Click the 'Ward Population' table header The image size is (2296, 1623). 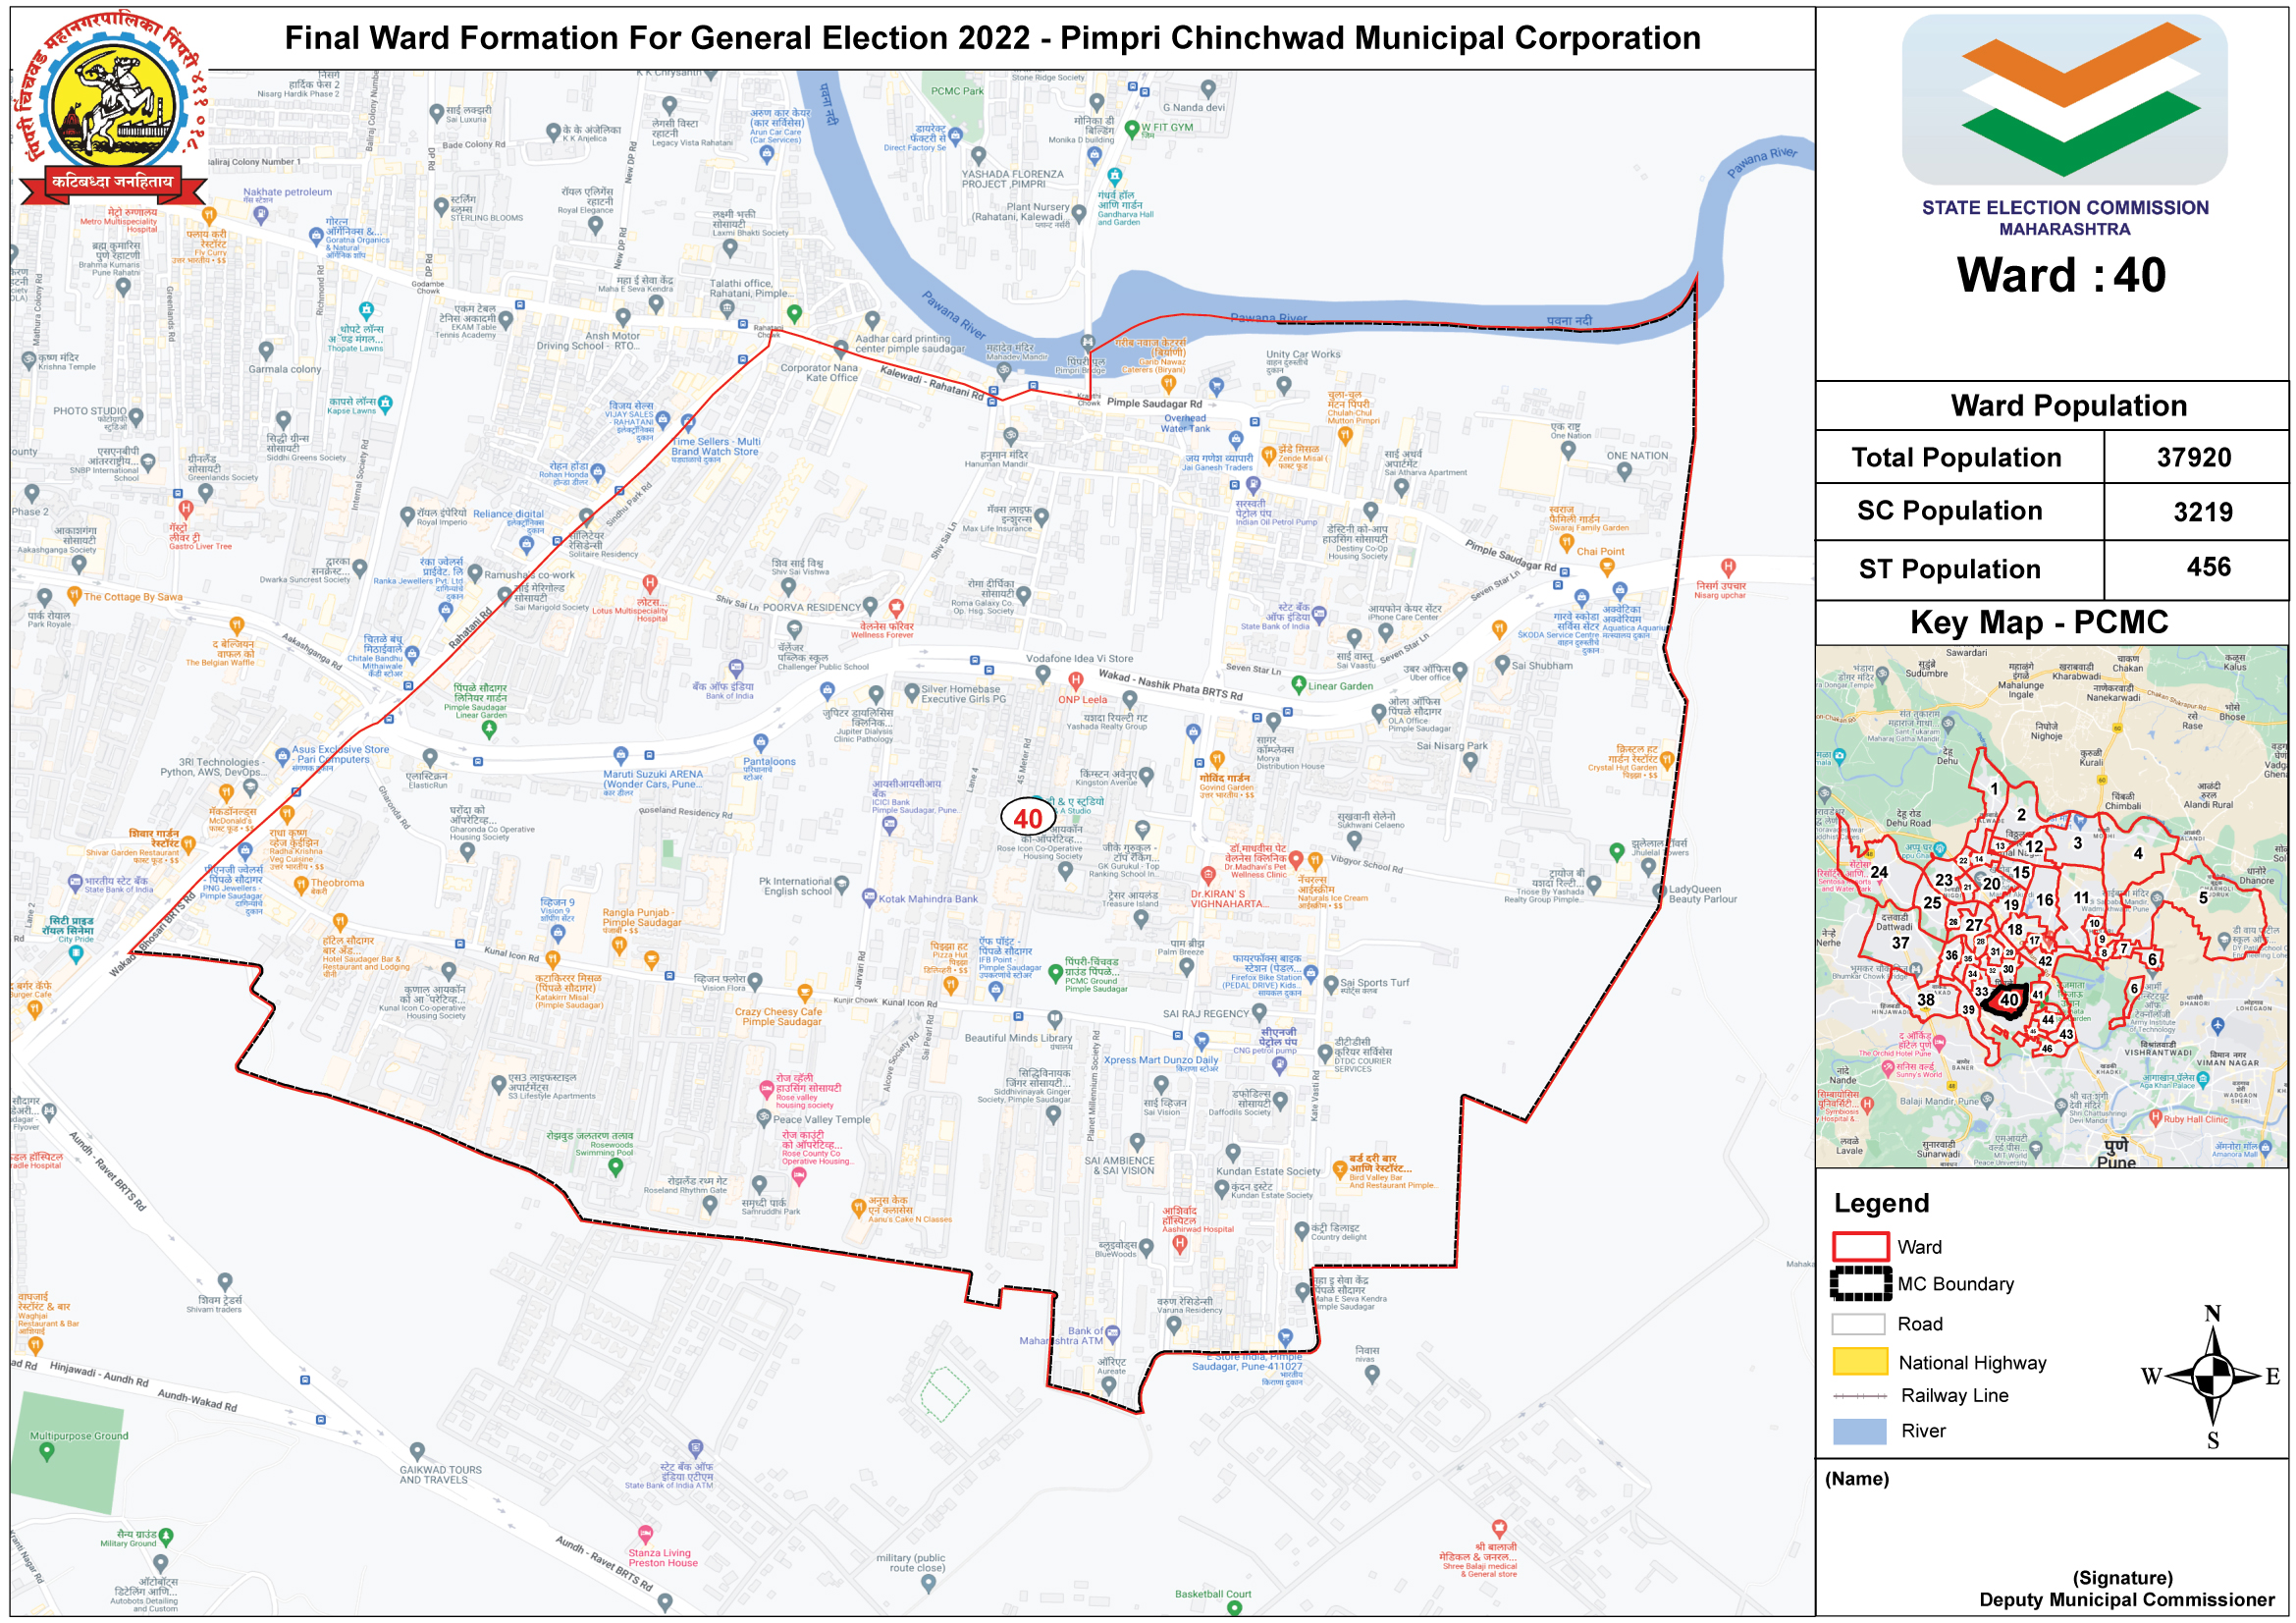pos(2068,405)
